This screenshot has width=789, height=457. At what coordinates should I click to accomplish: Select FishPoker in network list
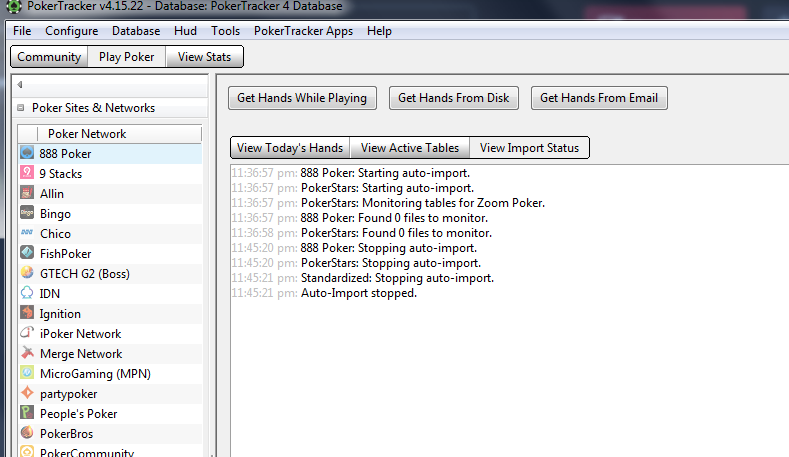[110, 254]
